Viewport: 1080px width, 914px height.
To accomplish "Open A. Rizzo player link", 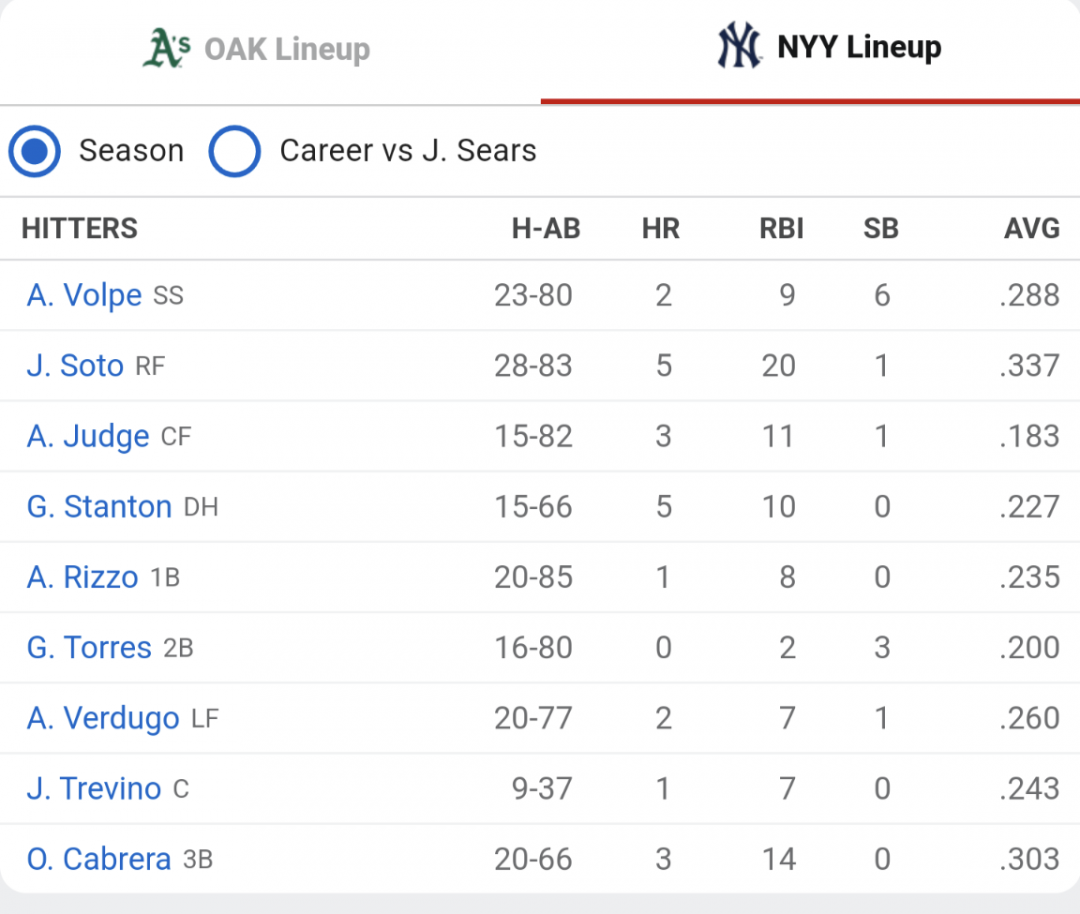I will 83,577.
